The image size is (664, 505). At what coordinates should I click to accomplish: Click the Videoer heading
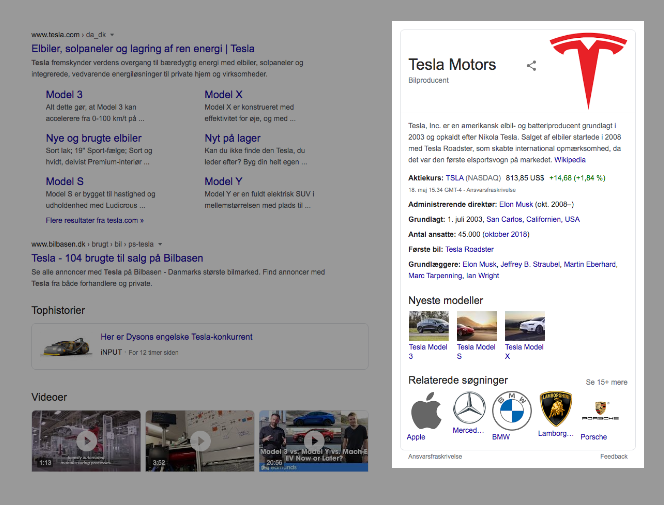pos(49,397)
